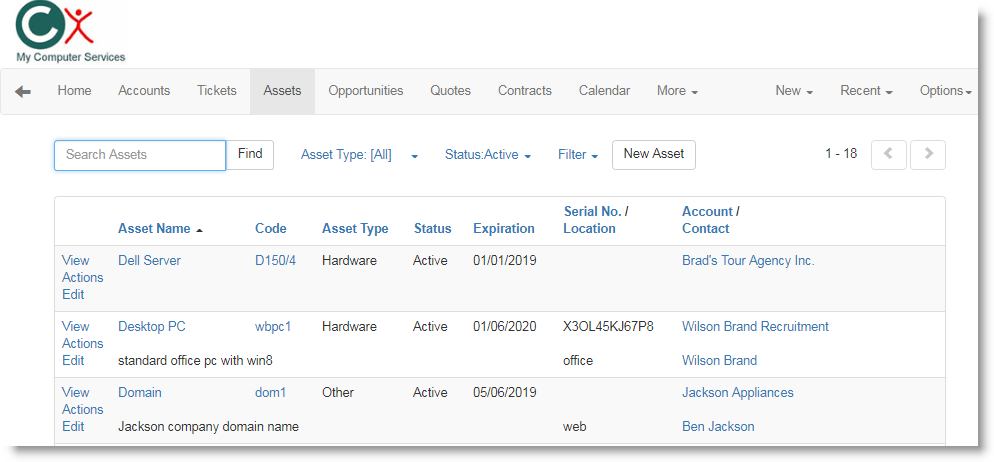The width and height of the screenshot is (994, 462).
Task: Open the New dropdown menu
Action: click(x=793, y=91)
